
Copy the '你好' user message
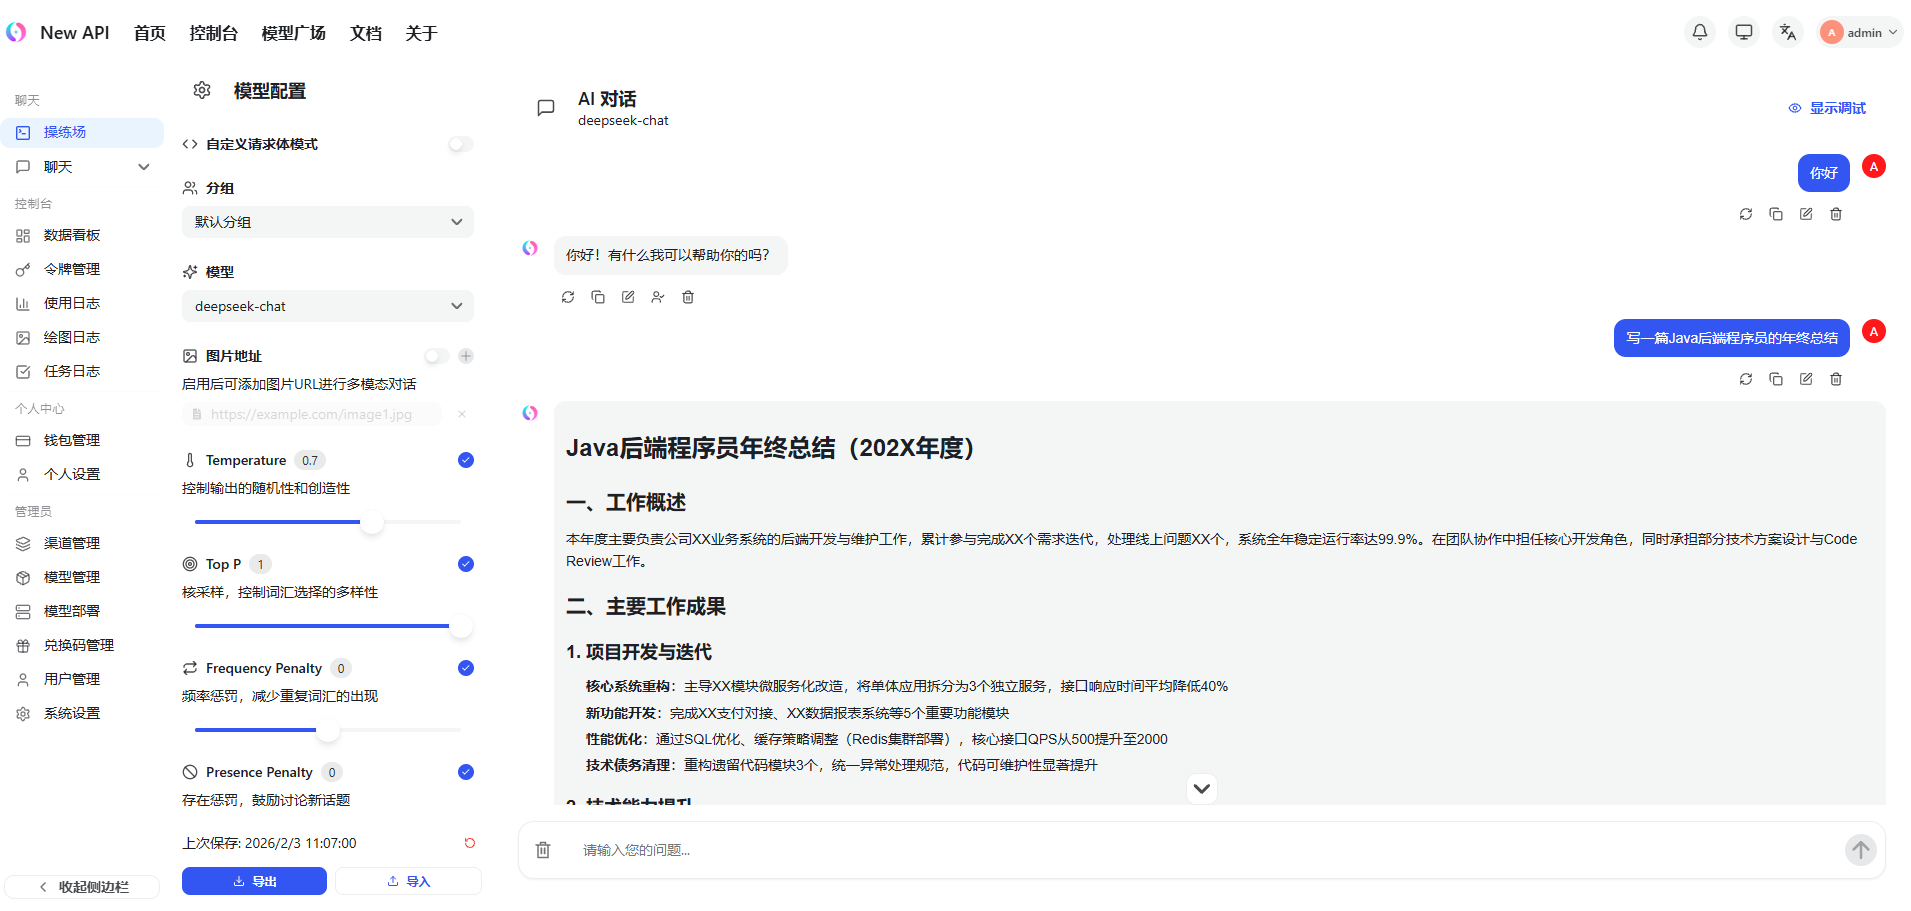point(1775,214)
